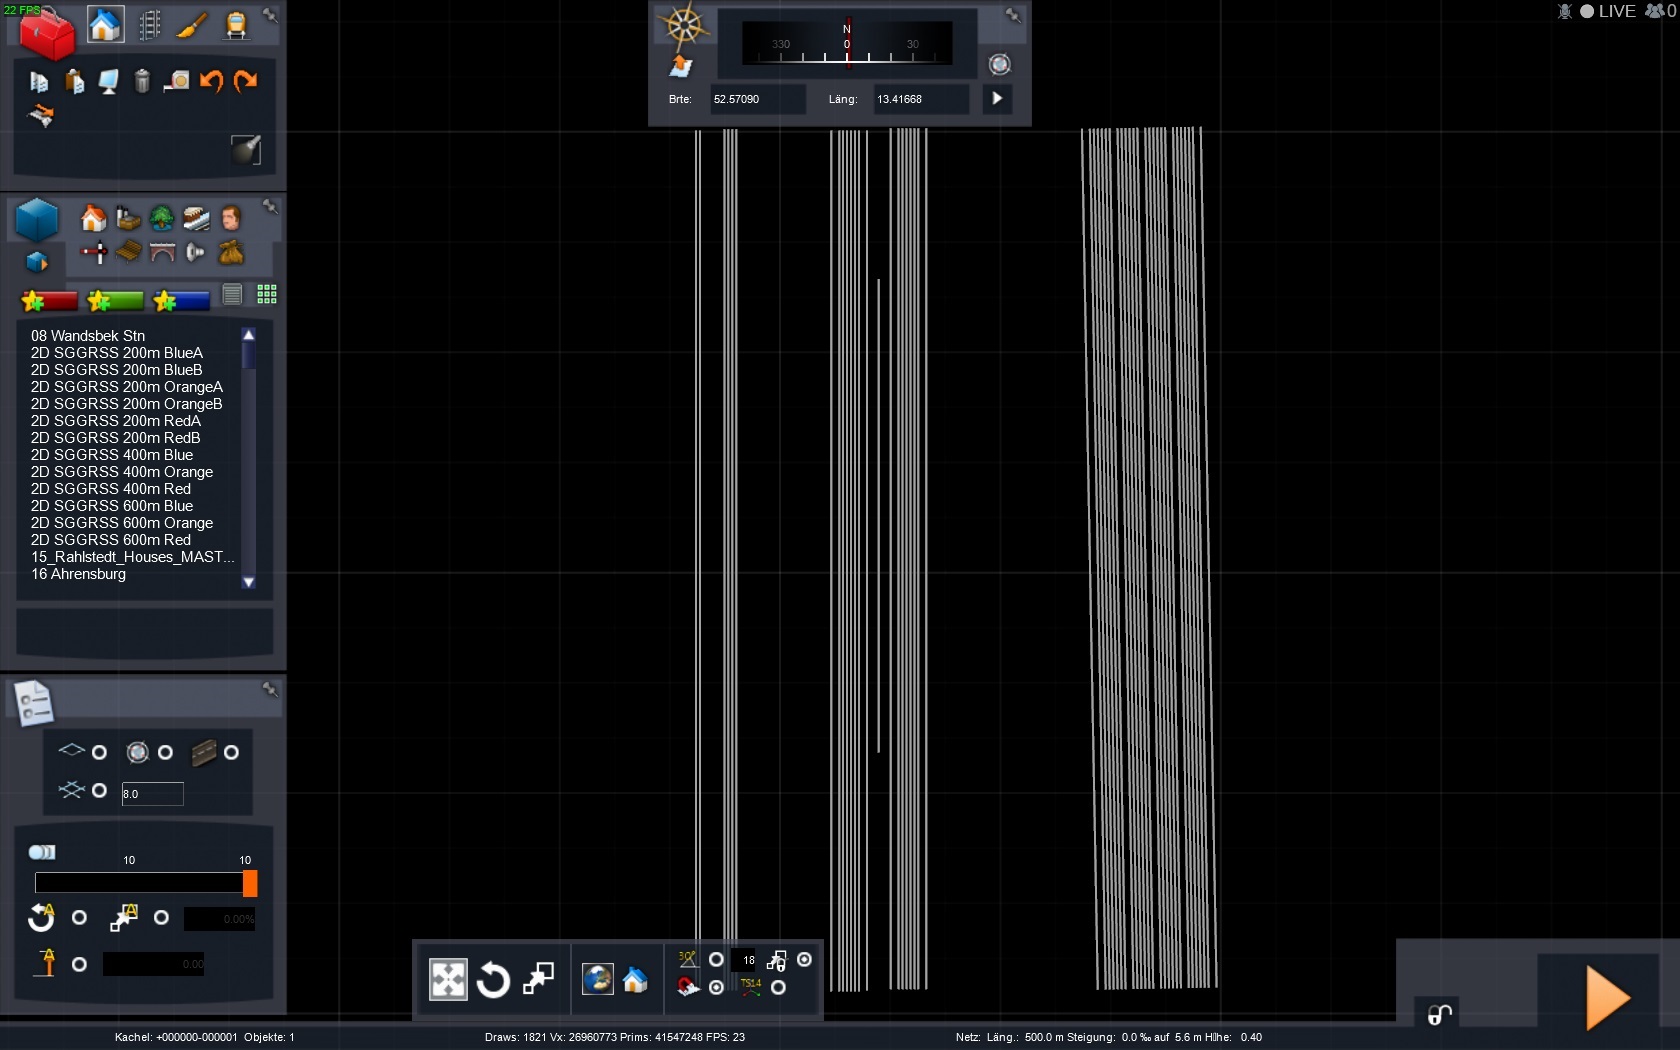Show sounds speaker asset category
The image size is (1680, 1050).
[196, 252]
